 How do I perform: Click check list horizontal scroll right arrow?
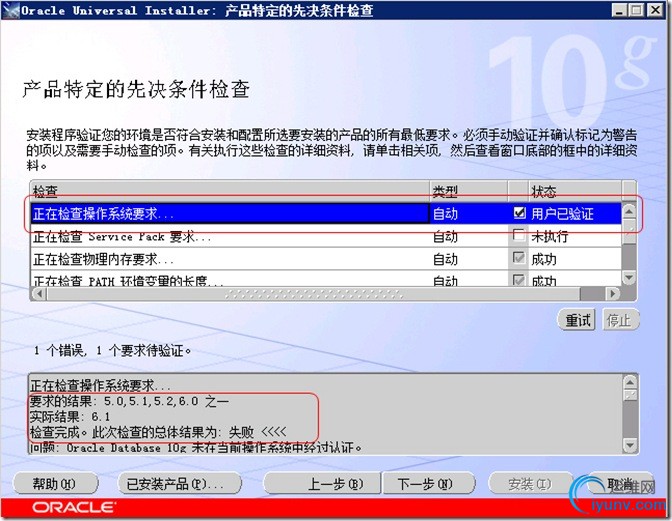pyautogui.click(x=612, y=293)
